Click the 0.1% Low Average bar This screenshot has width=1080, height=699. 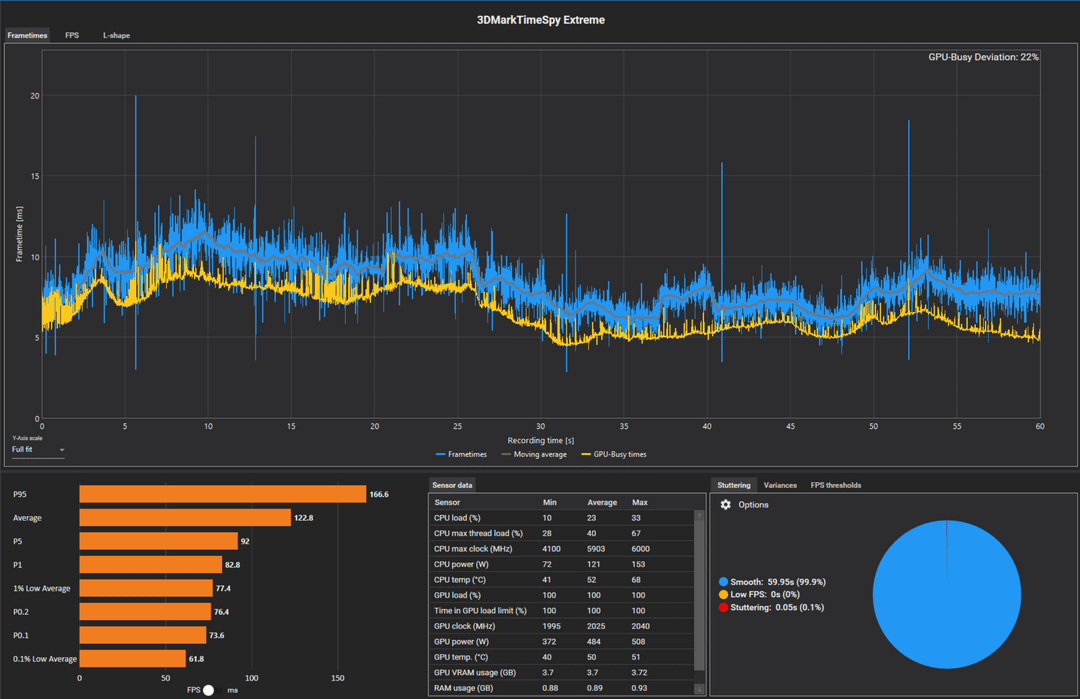(x=132, y=659)
